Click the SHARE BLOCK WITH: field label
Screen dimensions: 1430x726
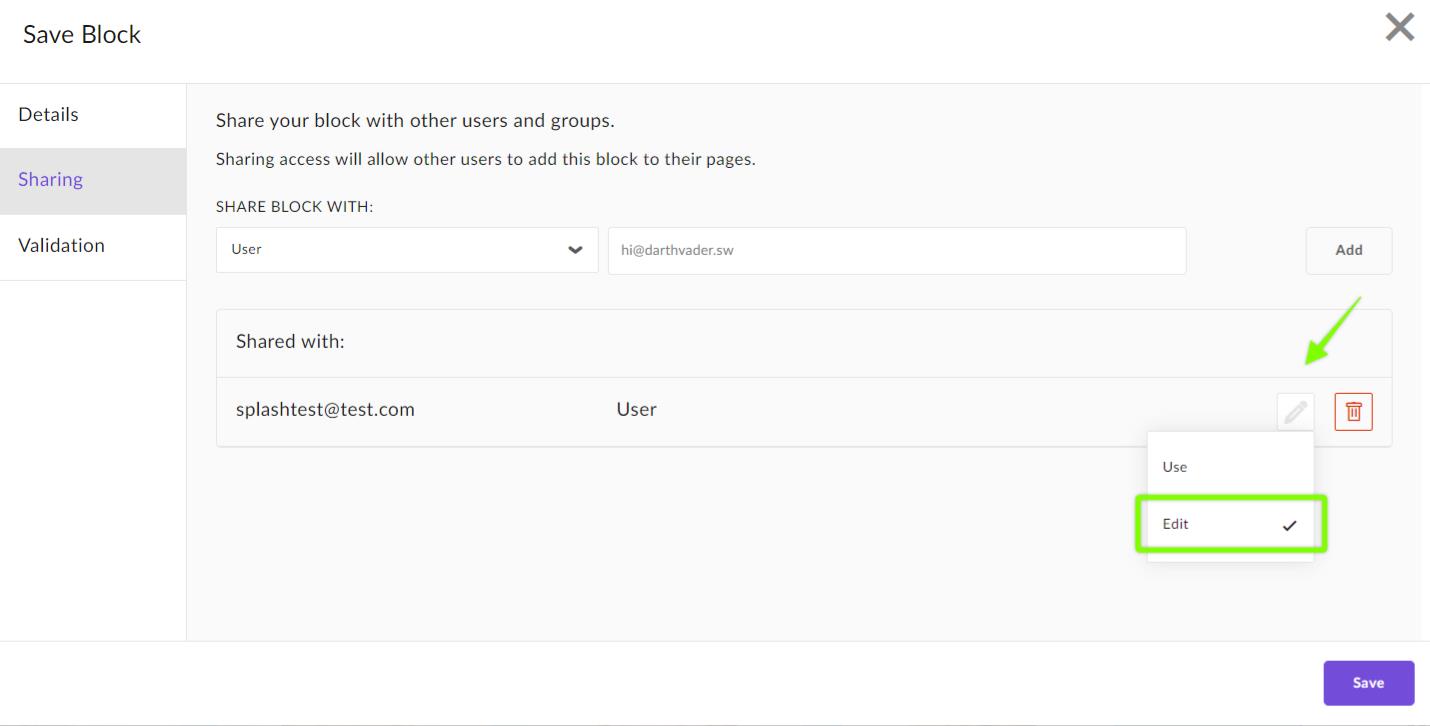[x=294, y=206]
